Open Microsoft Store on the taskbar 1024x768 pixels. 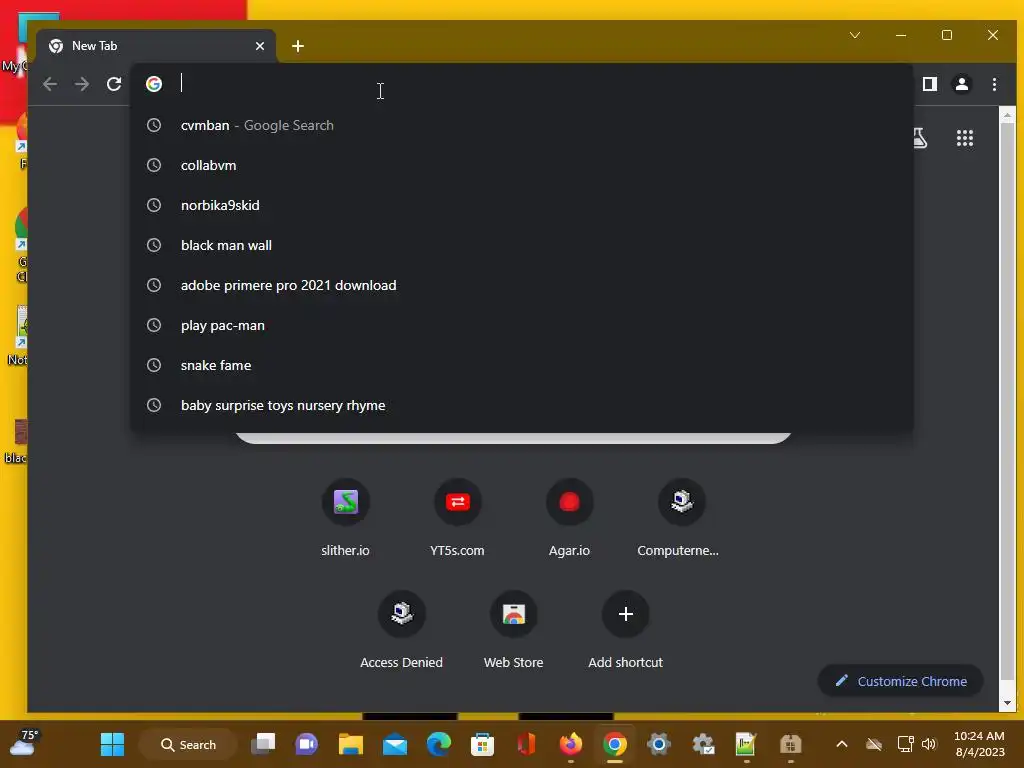coord(483,744)
